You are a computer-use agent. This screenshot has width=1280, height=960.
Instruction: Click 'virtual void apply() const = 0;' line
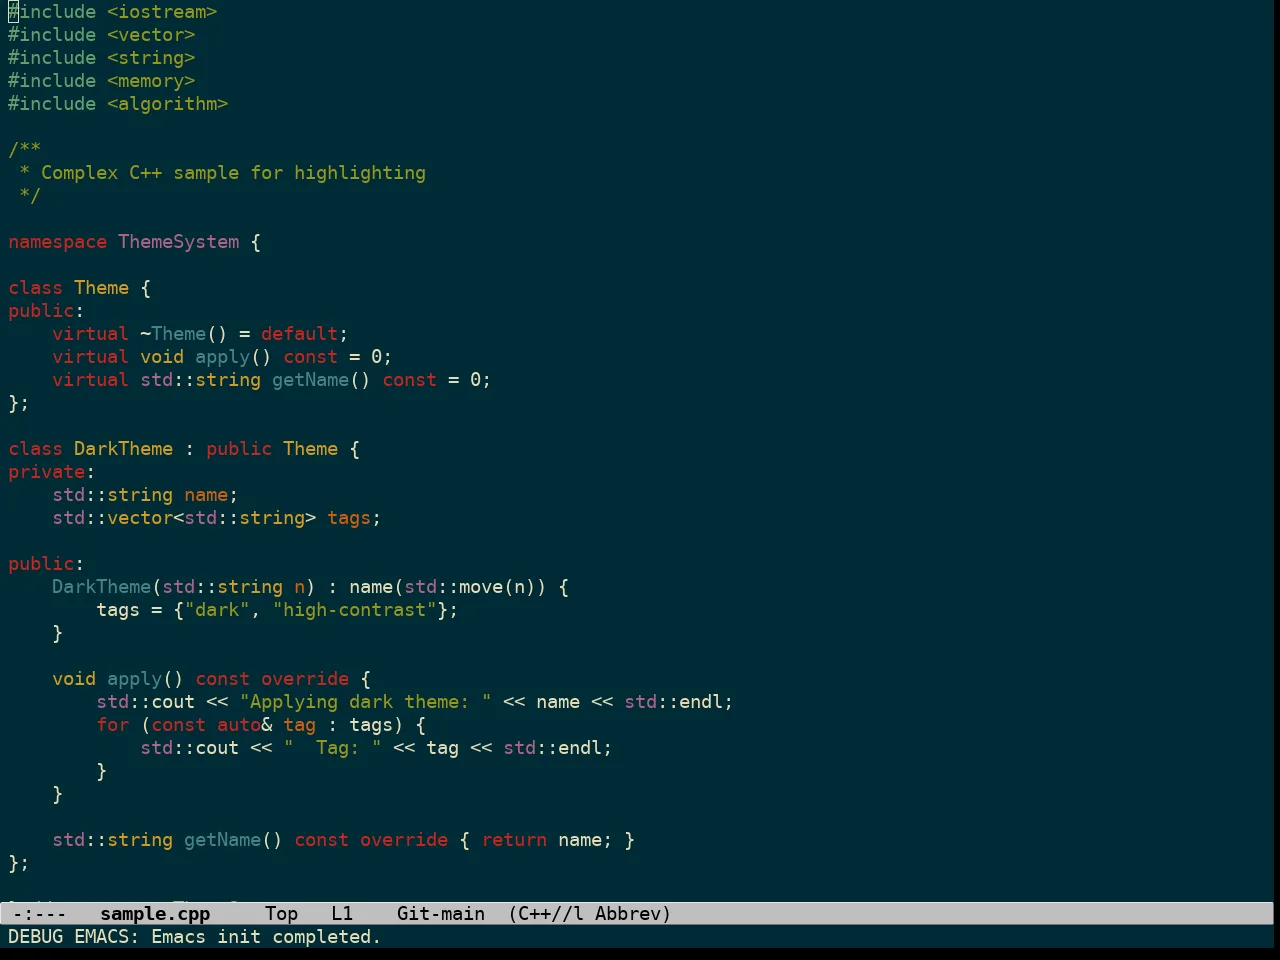tap(222, 357)
